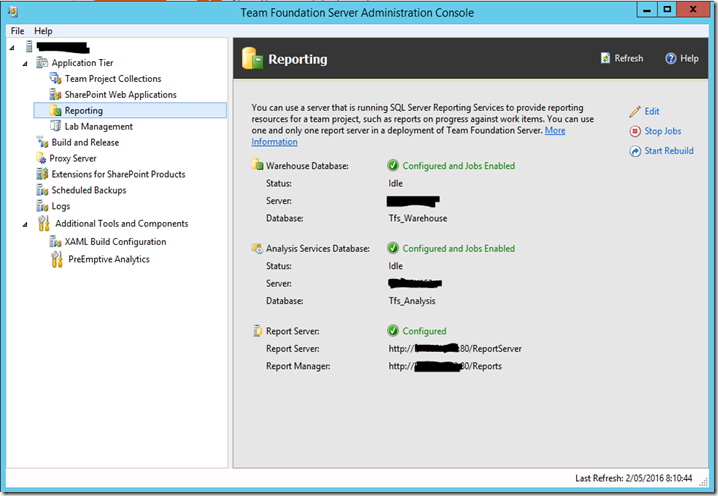The height and width of the screenshot is (496, 718).
Task: Select the Lab Management node
Action: click(x=98, y=126)
